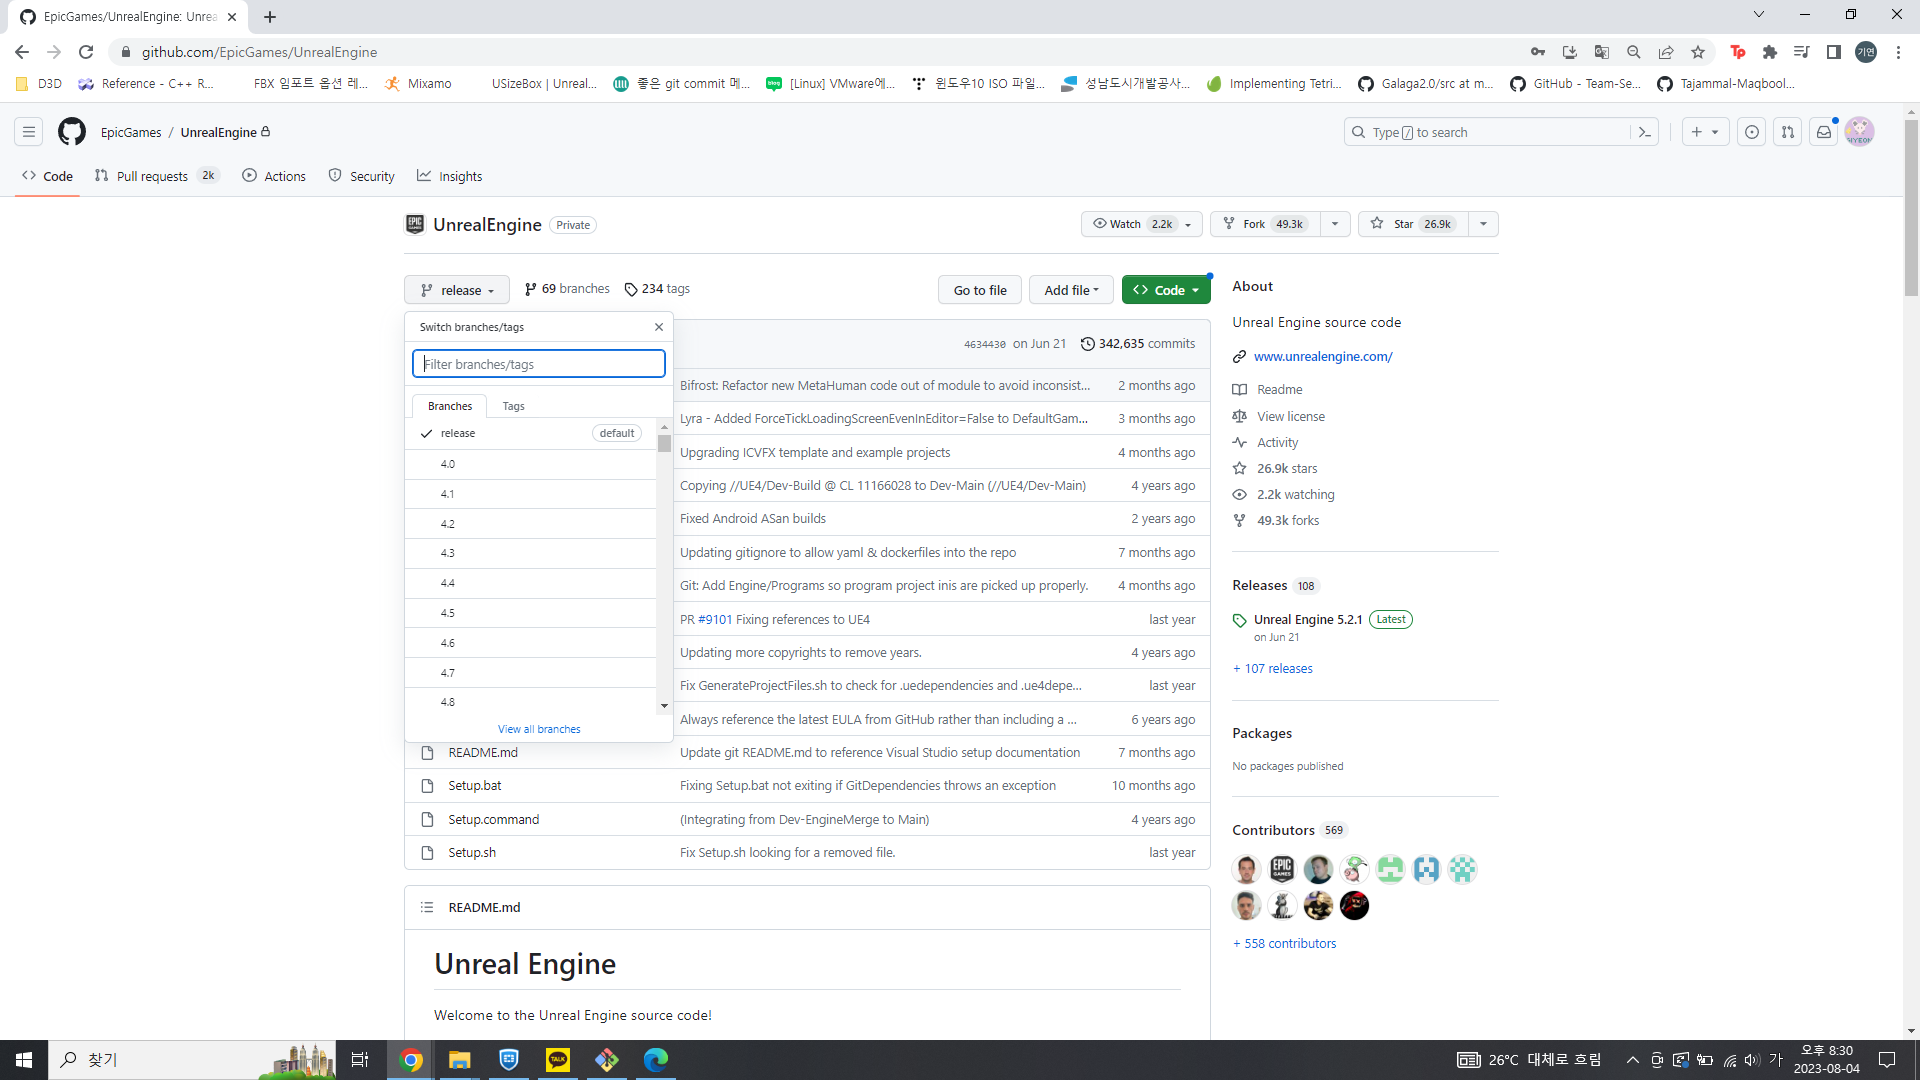Open www.unrealengine.com link
This screenshot has height=1080, width=1920.
(x=1323, y=357)
